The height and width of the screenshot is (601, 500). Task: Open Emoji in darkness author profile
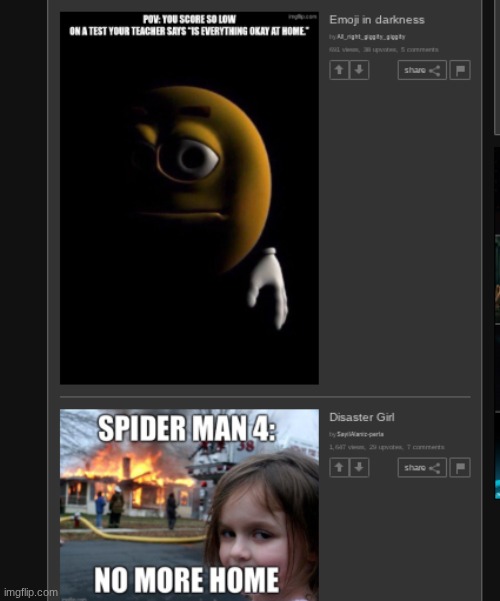click(x=371, y=37)
